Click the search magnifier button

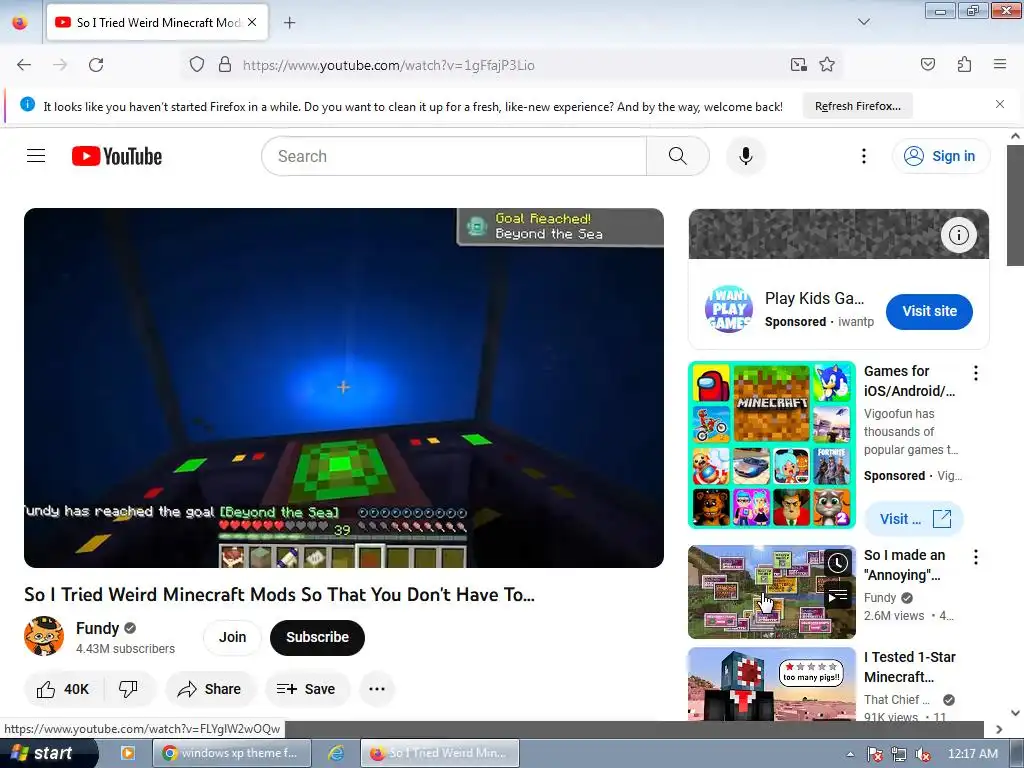point(678,156)
